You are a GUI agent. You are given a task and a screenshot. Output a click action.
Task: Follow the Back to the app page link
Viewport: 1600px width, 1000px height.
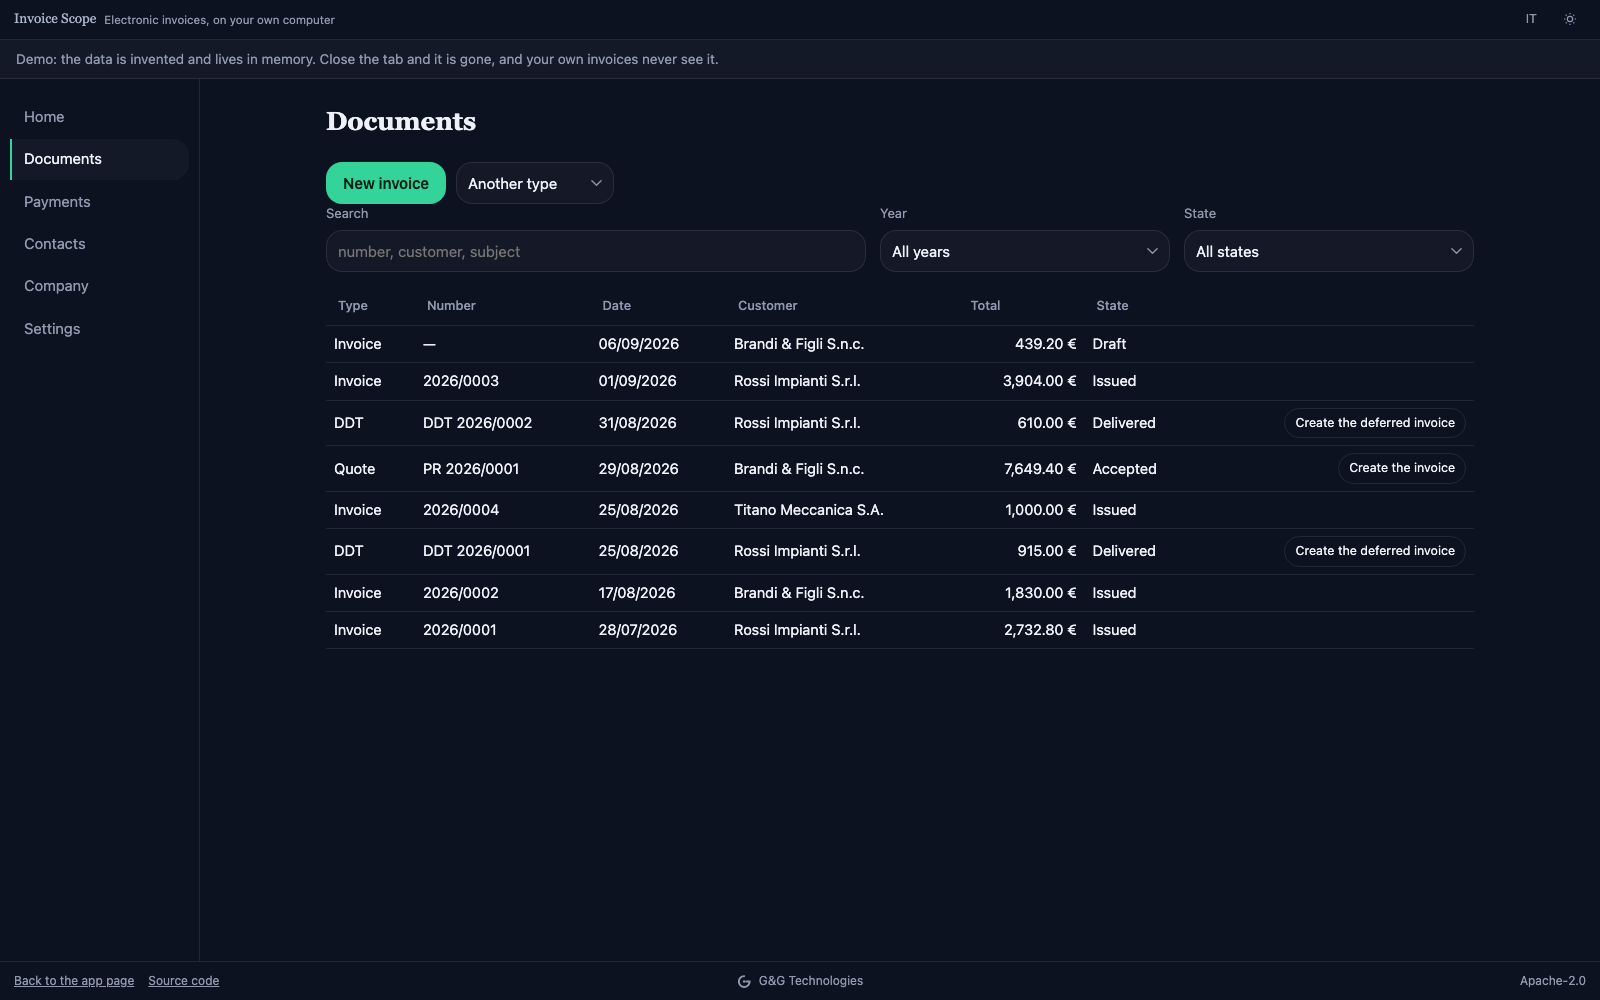[x=74, y=981]
